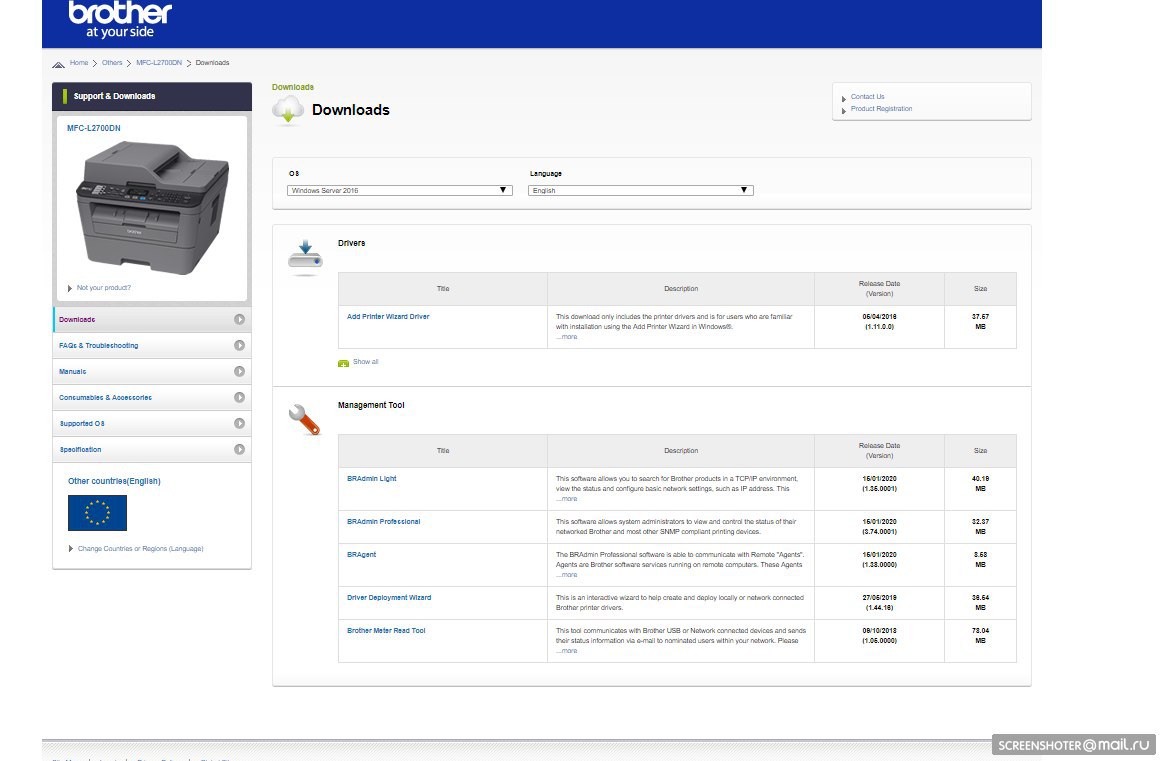Click Drivers section heading
Image resolution: width=1162 pixels, height=761 pixels.
coord(351,243)
